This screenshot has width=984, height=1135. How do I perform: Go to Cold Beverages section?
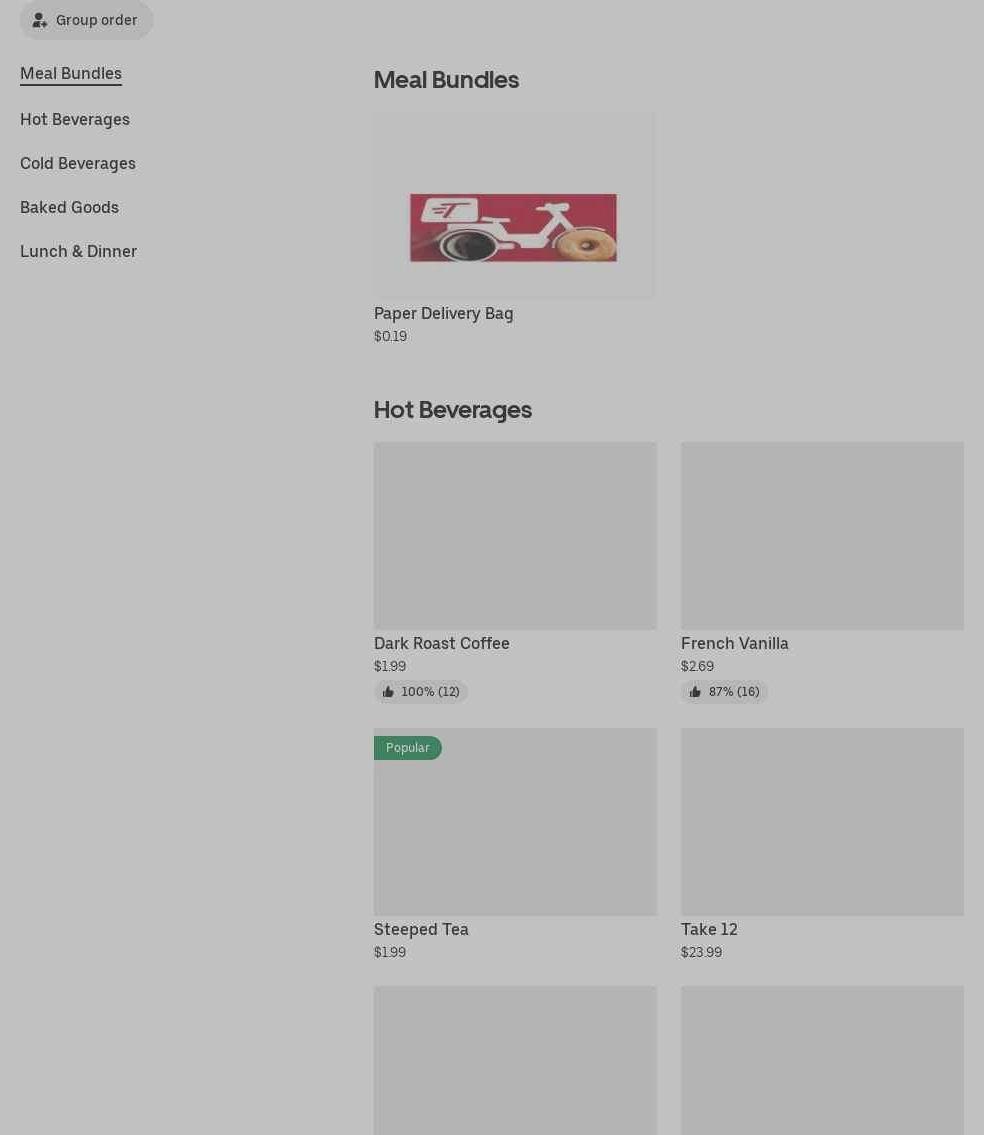click(78, 164)
